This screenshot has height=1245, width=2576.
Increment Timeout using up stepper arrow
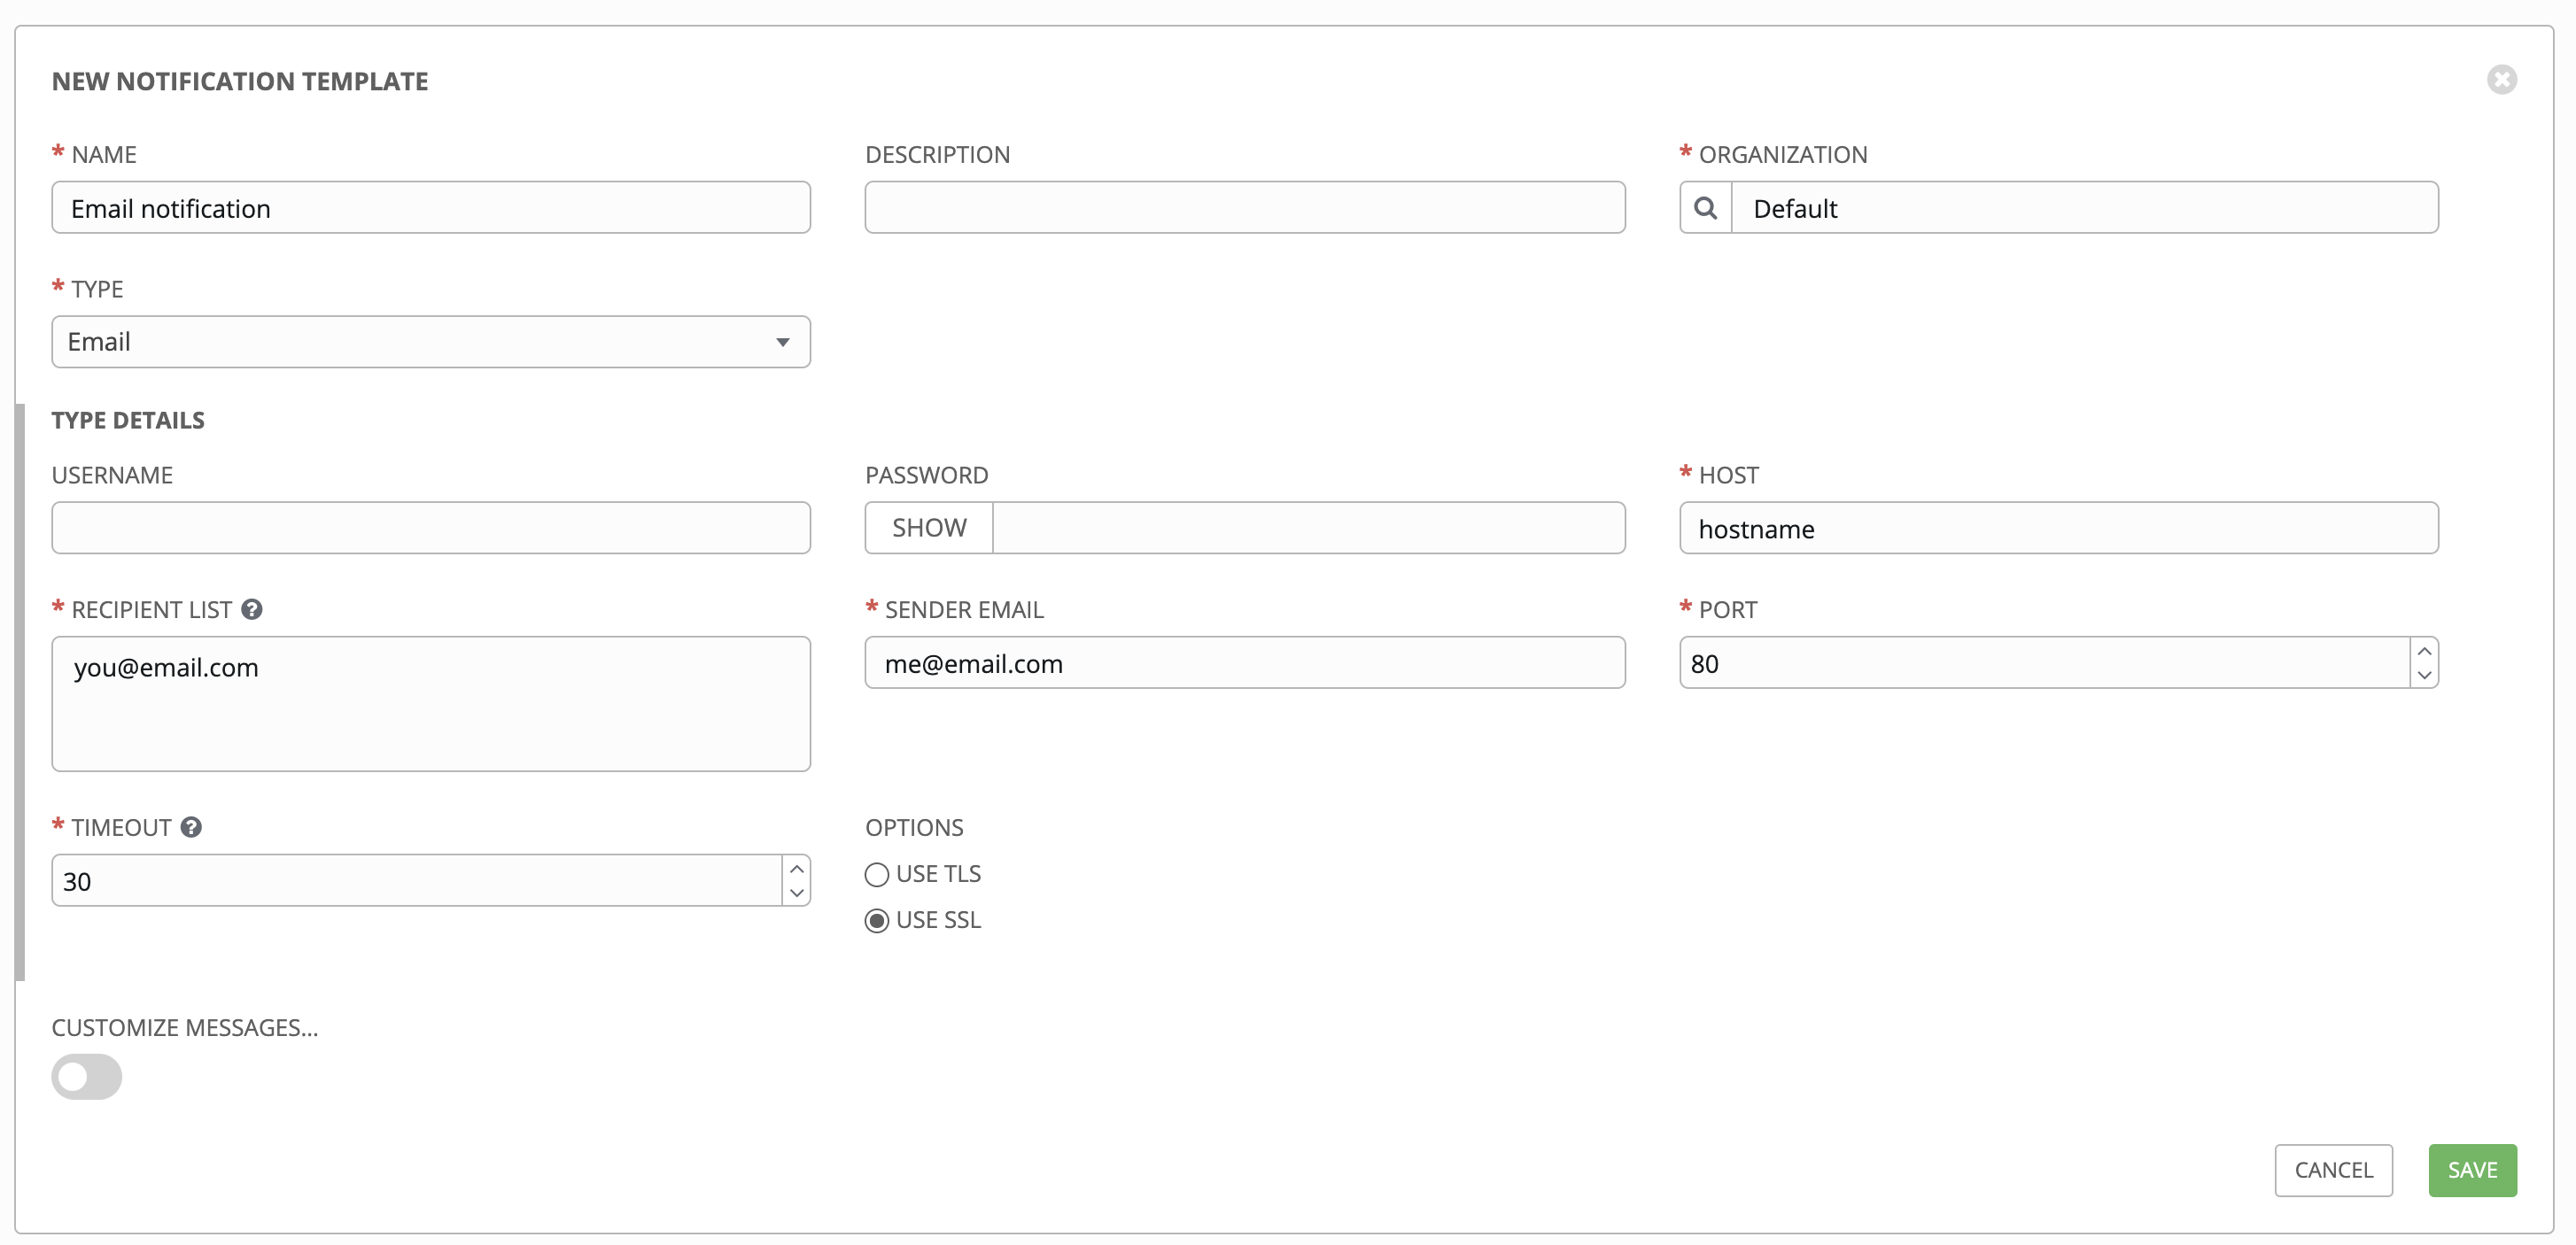(x=797, y=869)
